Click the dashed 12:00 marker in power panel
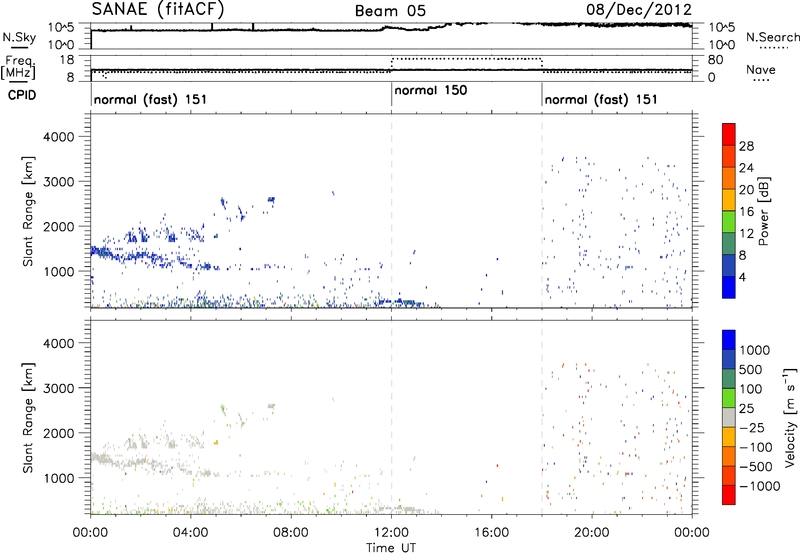 click(x=391, y=211)
